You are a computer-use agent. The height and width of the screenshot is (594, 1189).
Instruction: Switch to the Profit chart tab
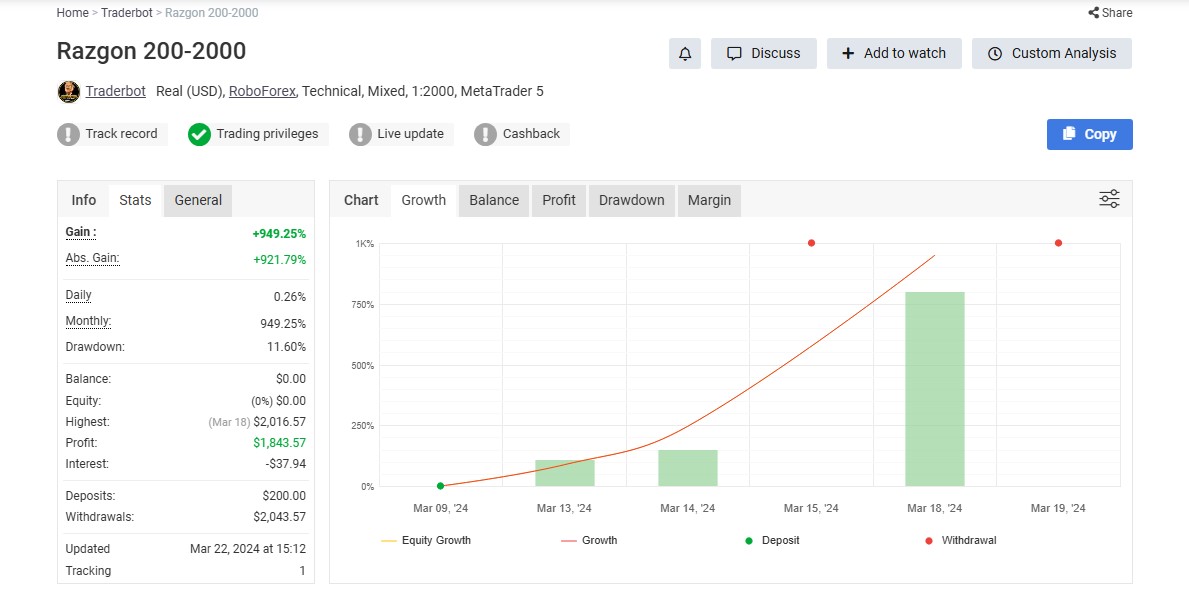coord(559,200)
